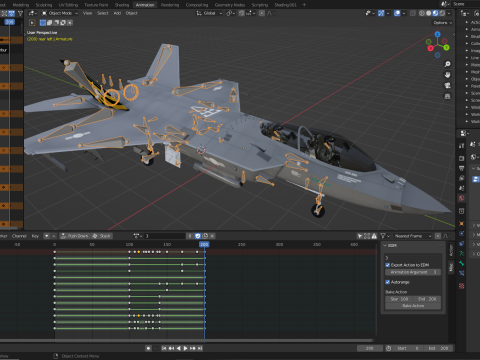Toggle the camera view icon
The height and width of the screenshot is (360, 480).
[447, 86]
